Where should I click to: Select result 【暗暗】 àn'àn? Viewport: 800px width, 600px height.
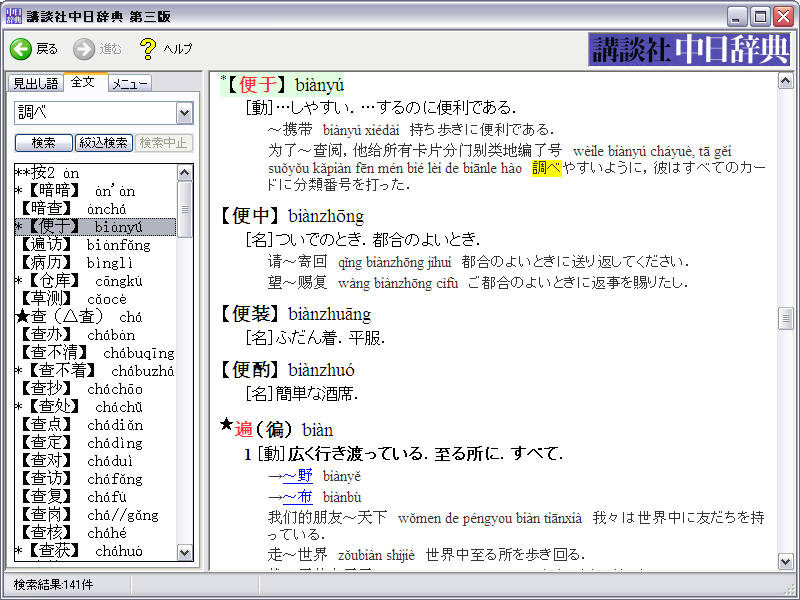95,191
